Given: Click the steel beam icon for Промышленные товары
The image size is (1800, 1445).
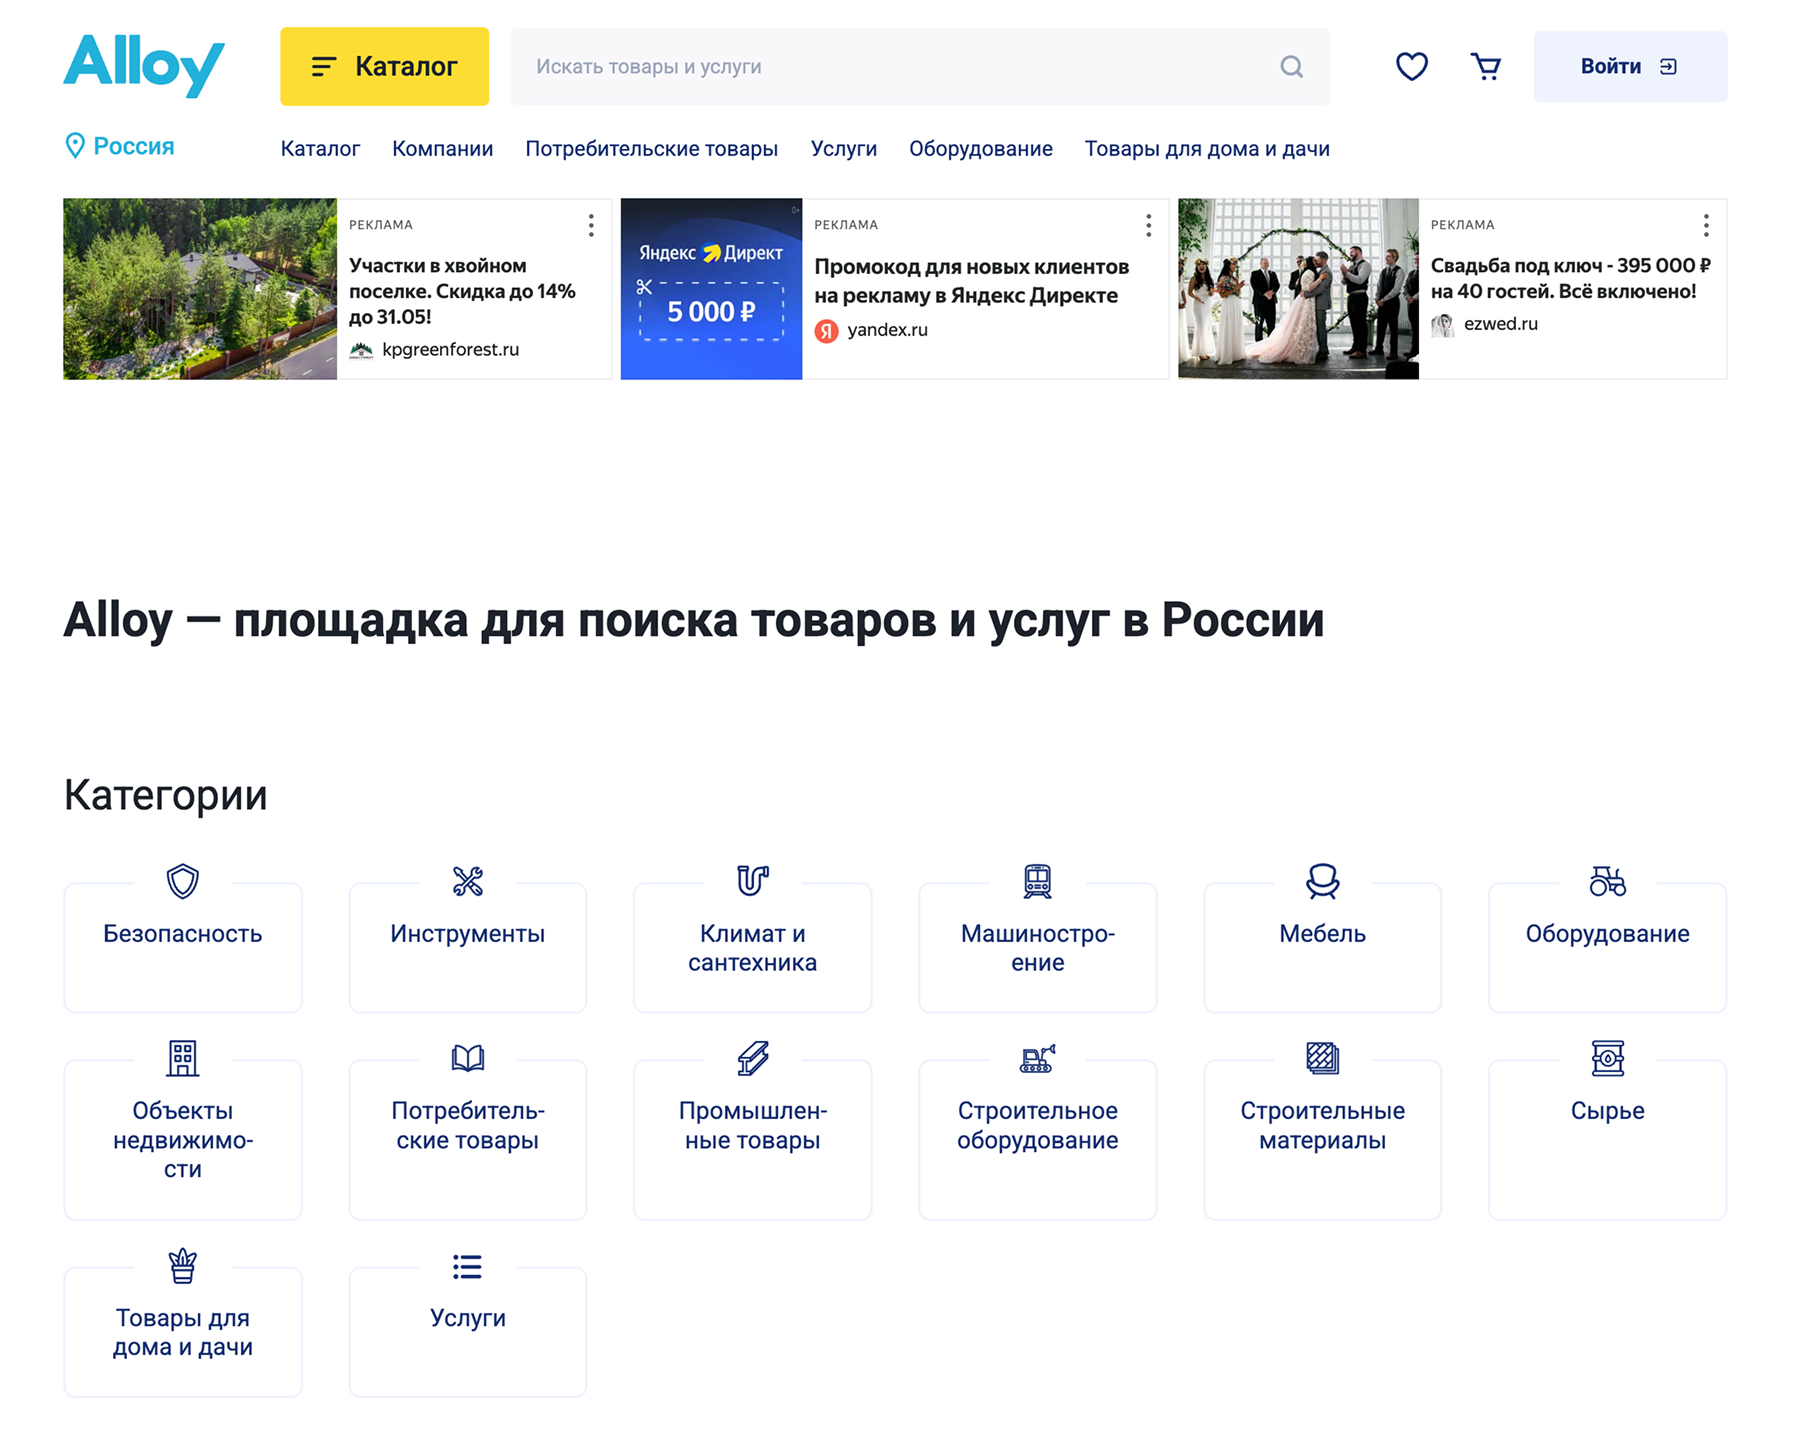Looking at the screenshot, I should point(753,1058).
